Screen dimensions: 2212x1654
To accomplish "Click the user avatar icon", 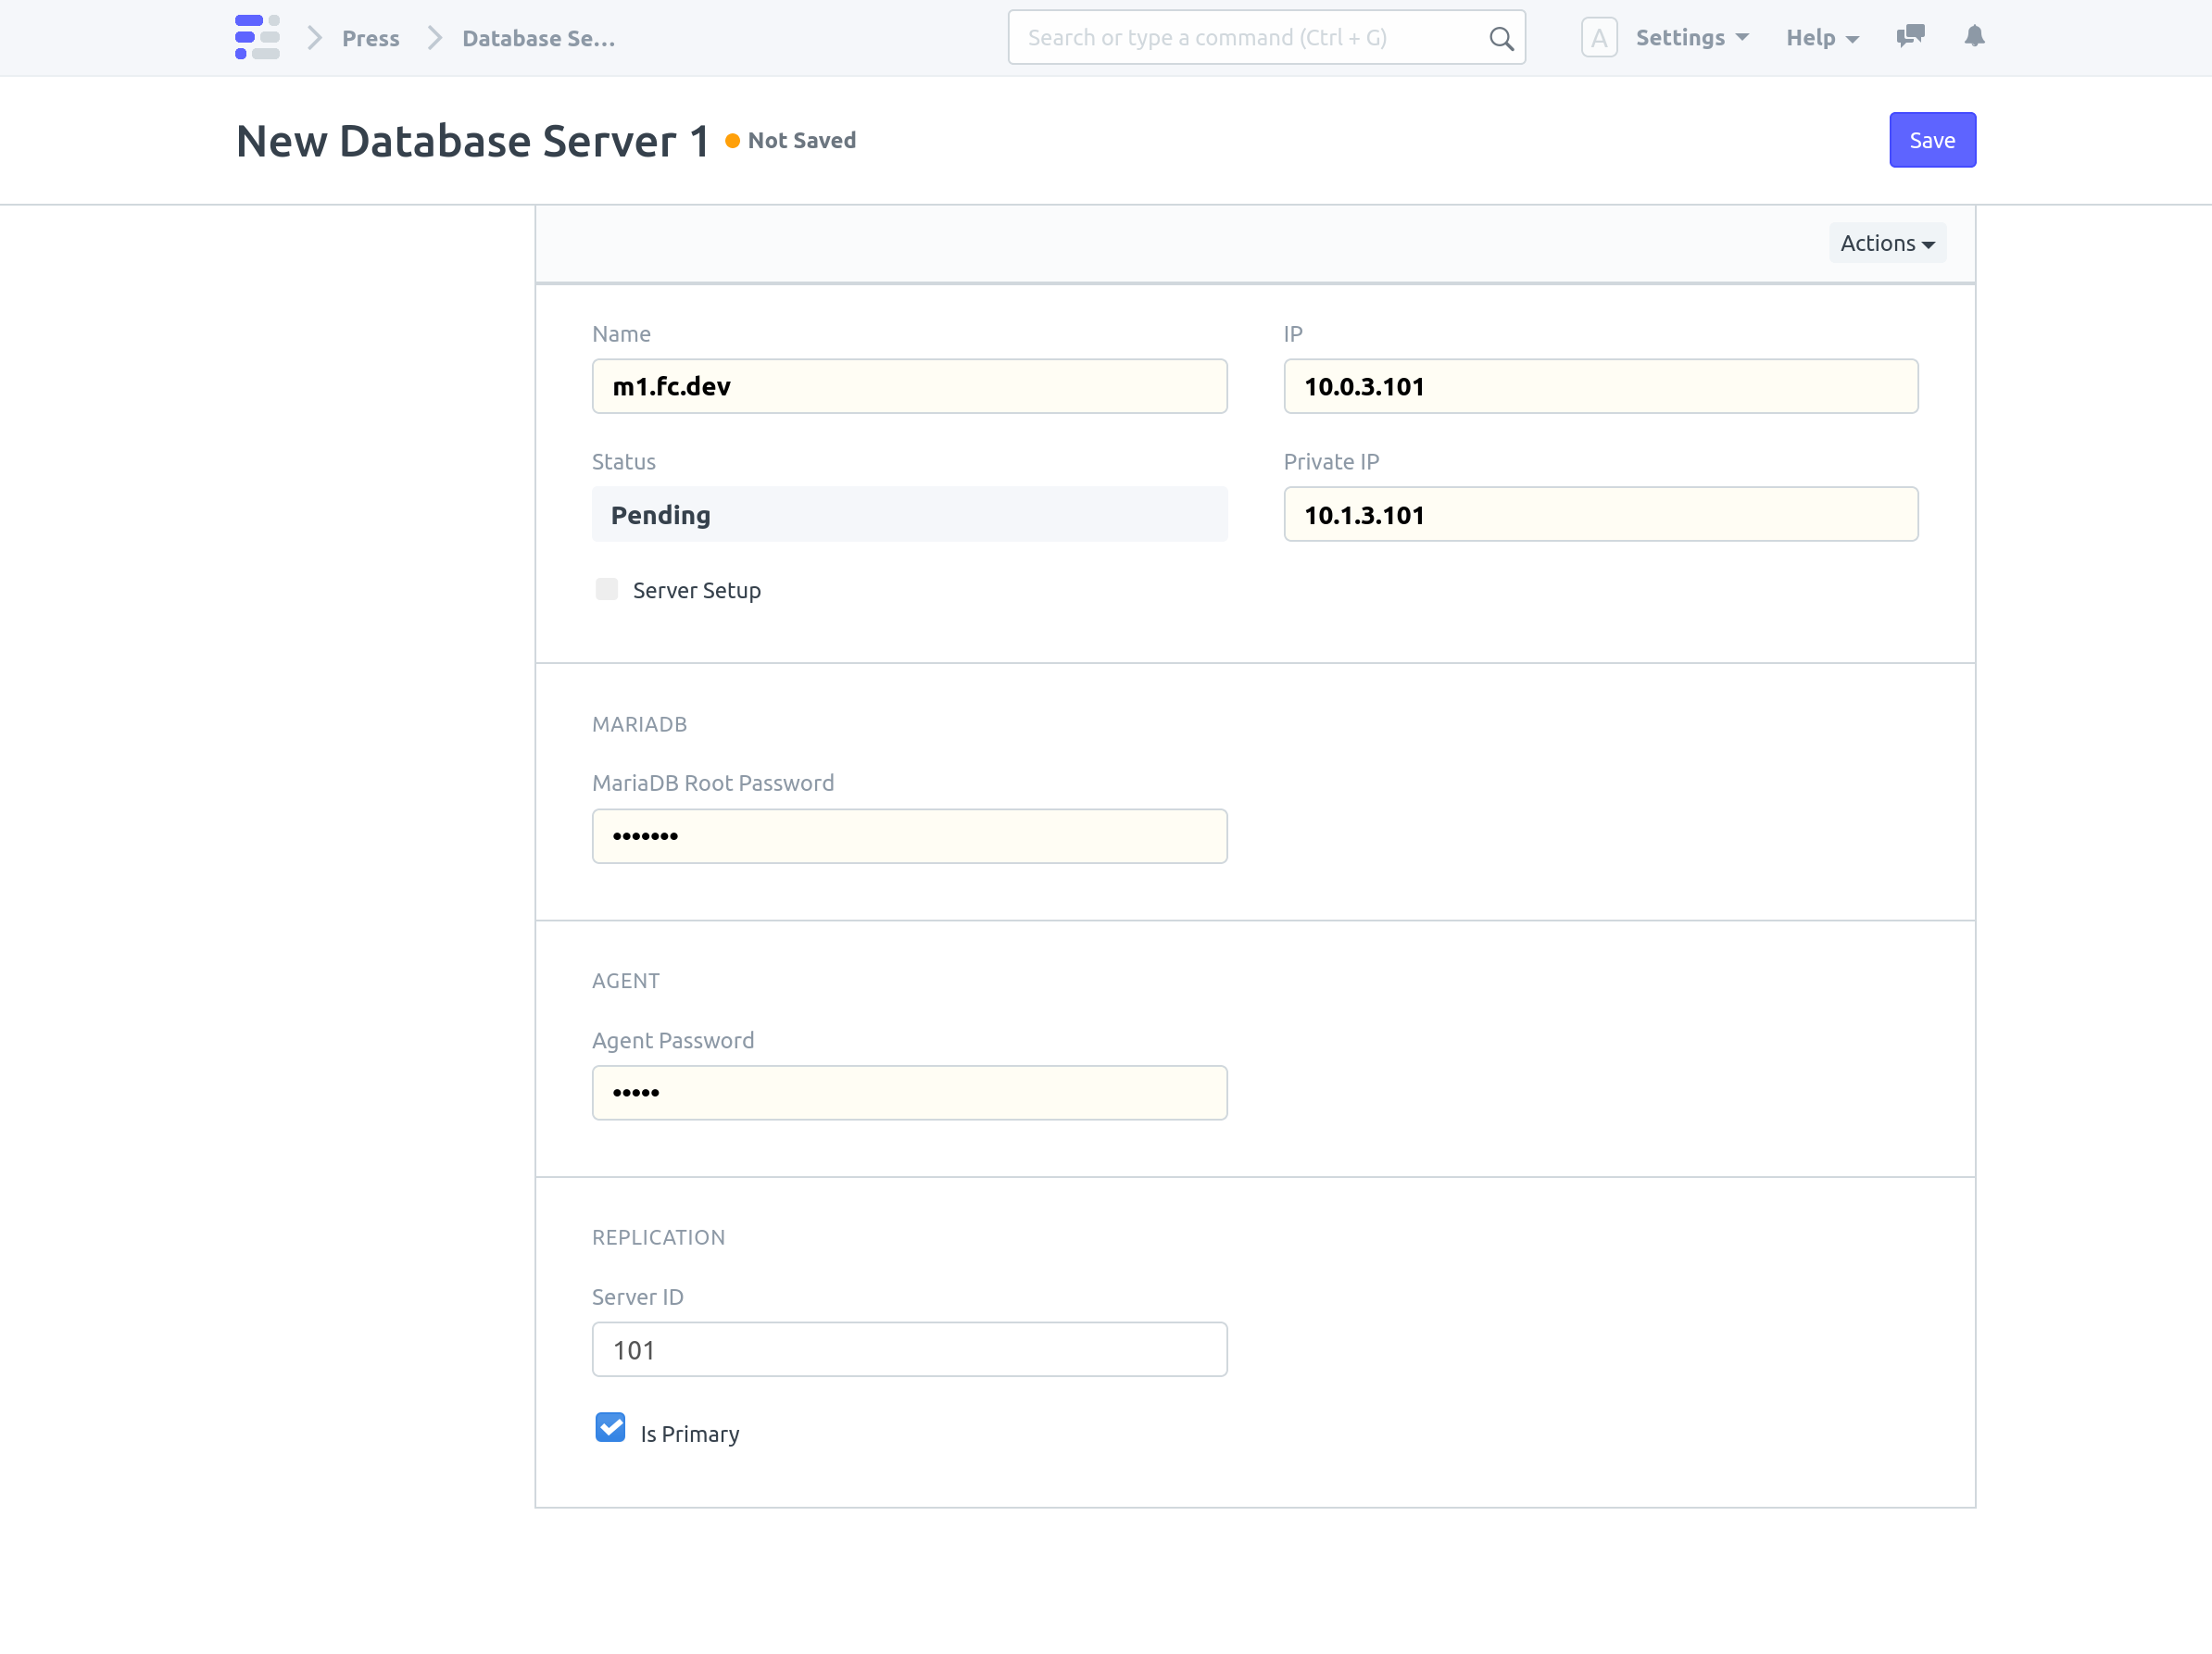I will coord(1599,37).
